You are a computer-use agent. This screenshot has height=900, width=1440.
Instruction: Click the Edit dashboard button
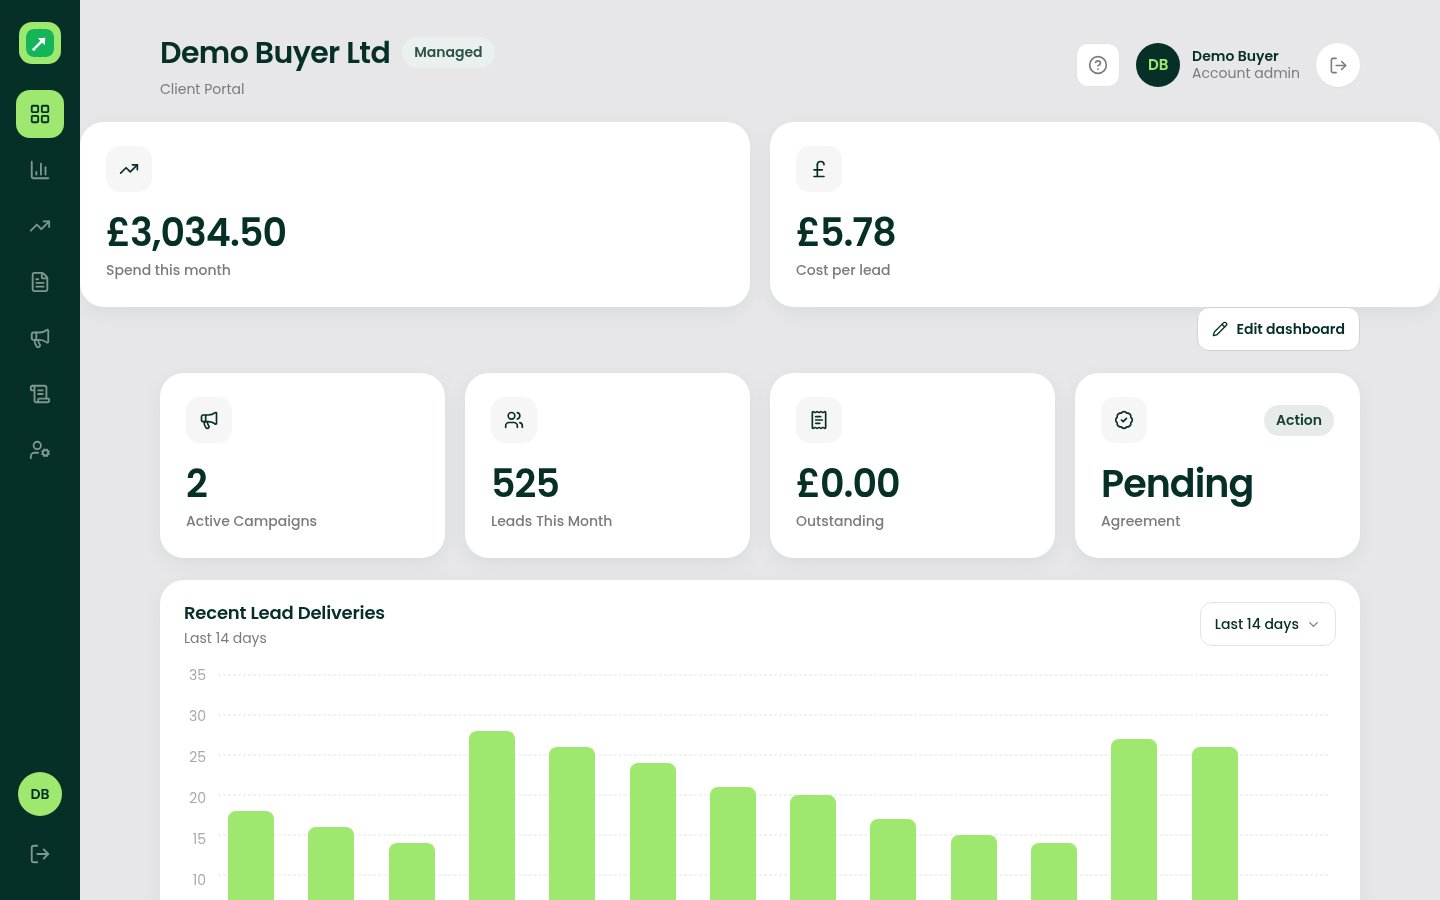1278,329
